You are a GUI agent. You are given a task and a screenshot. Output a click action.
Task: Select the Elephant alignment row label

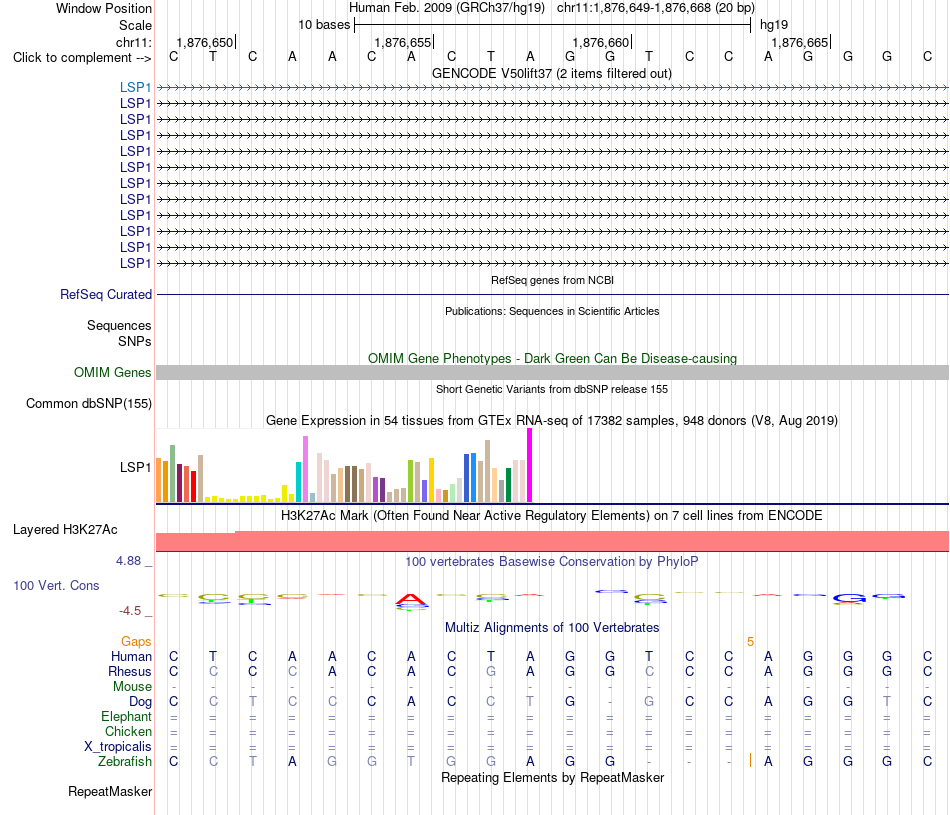[x=127, y=716]
